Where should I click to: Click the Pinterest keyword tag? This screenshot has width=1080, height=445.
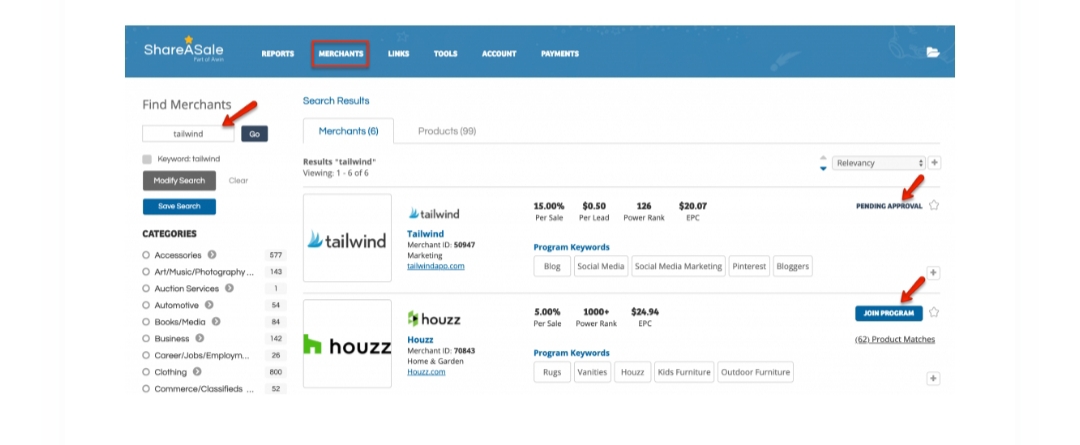point(749,267)
